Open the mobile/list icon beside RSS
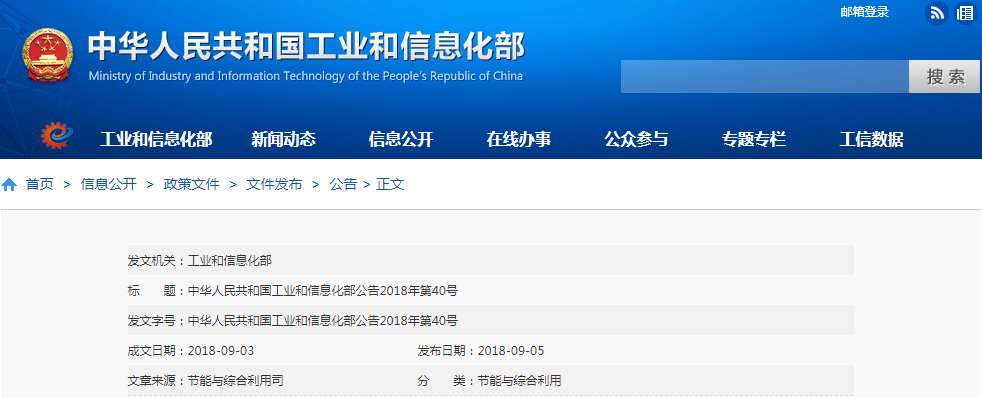This screenshot has height=398, width=982. (x=967, y=13)
